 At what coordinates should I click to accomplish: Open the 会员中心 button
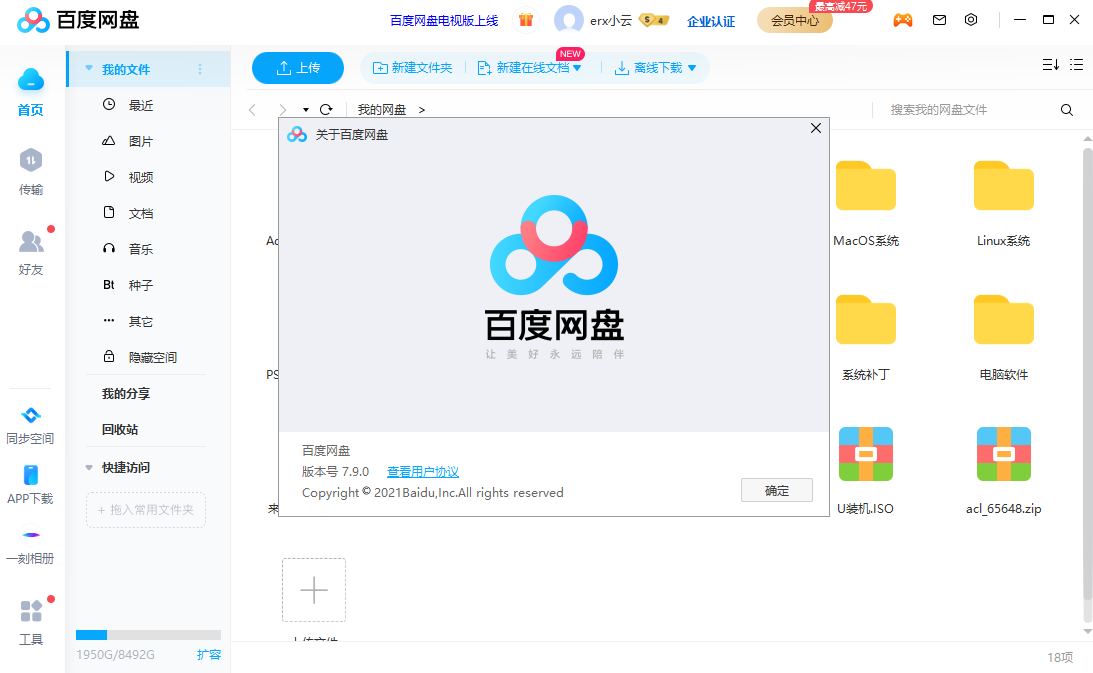coord(795,20)
